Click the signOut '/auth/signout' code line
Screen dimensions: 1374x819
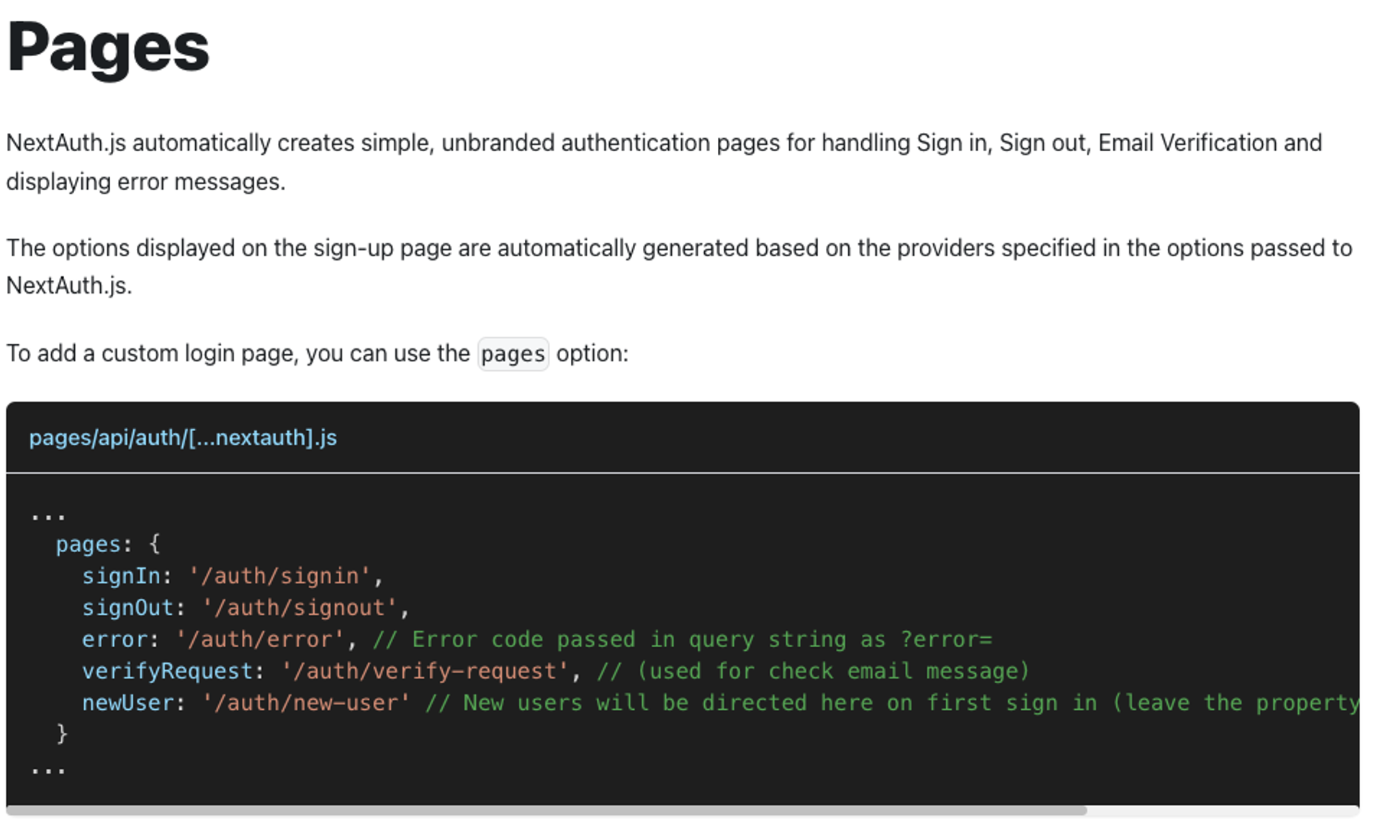[x=246, y=608]
